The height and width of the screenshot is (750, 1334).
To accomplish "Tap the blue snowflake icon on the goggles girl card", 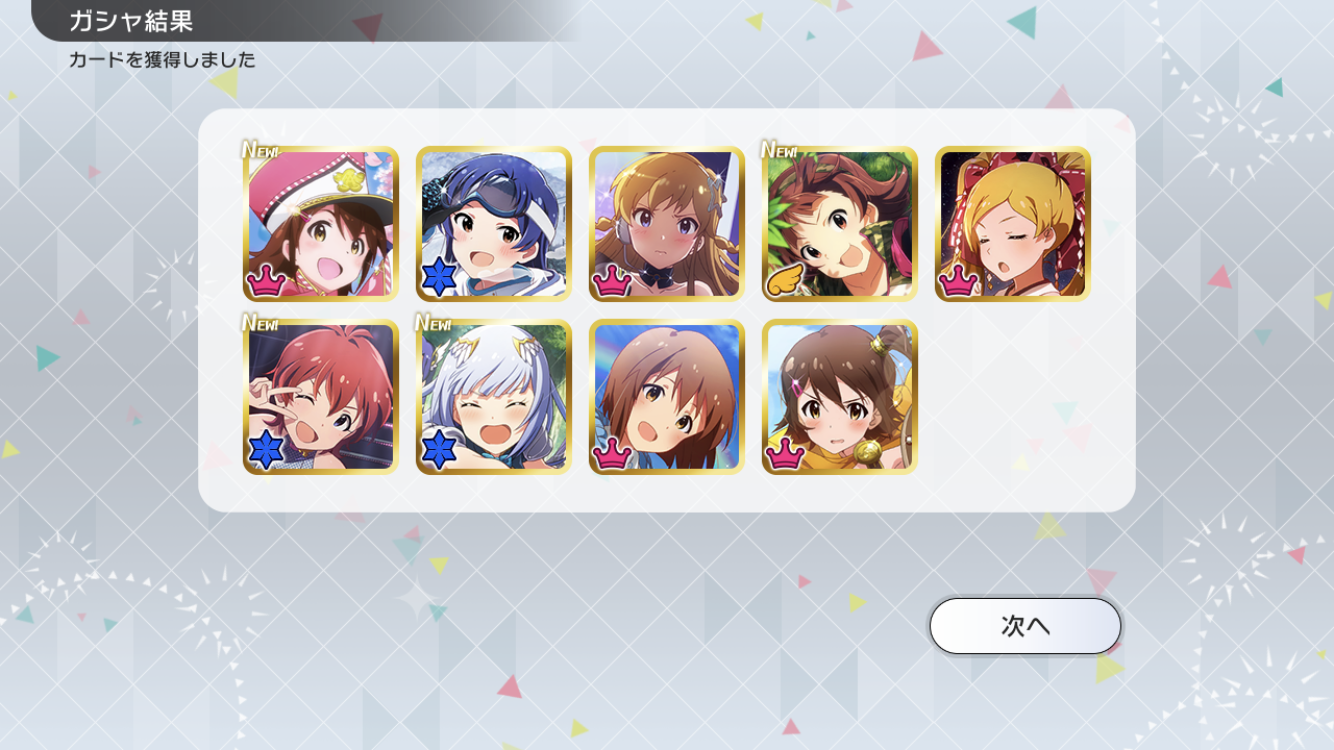I will coord(439,278).
